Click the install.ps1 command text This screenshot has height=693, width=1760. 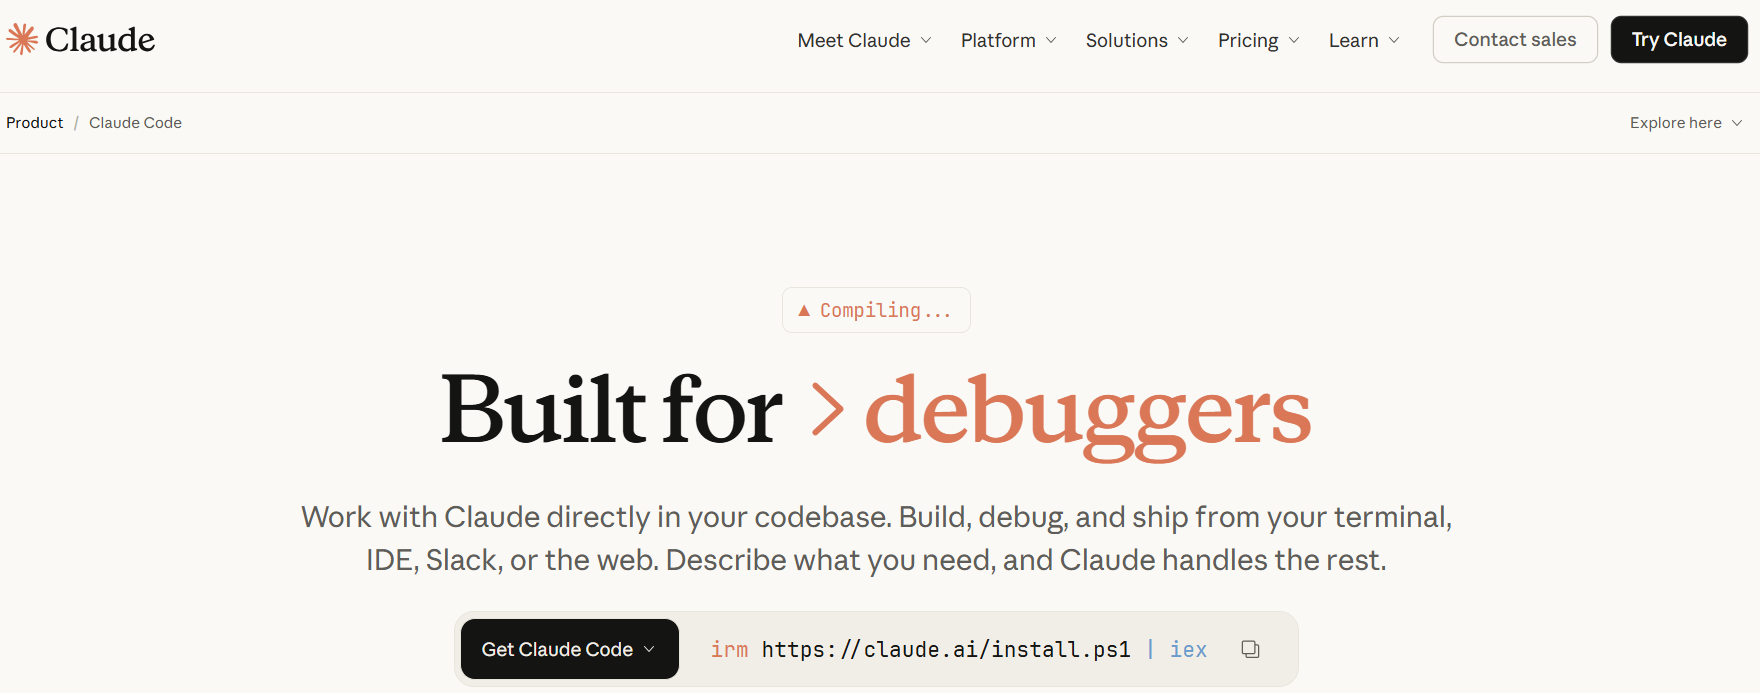tap(946, 650)
